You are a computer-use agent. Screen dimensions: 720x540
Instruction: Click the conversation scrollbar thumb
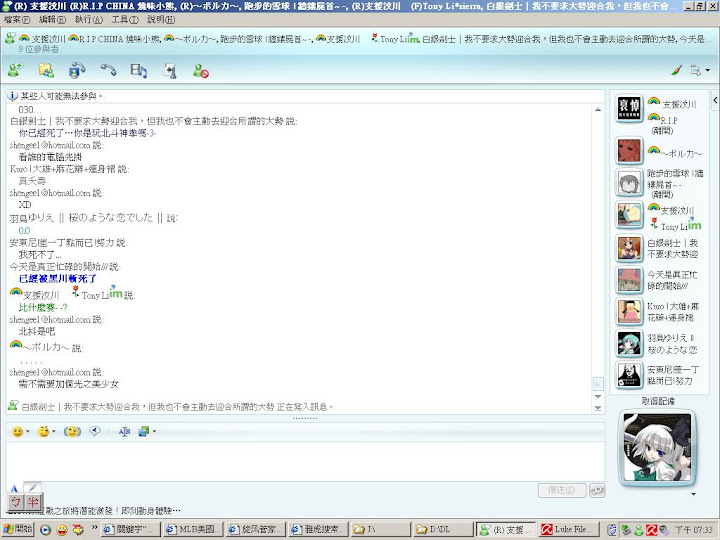[597, 383]
